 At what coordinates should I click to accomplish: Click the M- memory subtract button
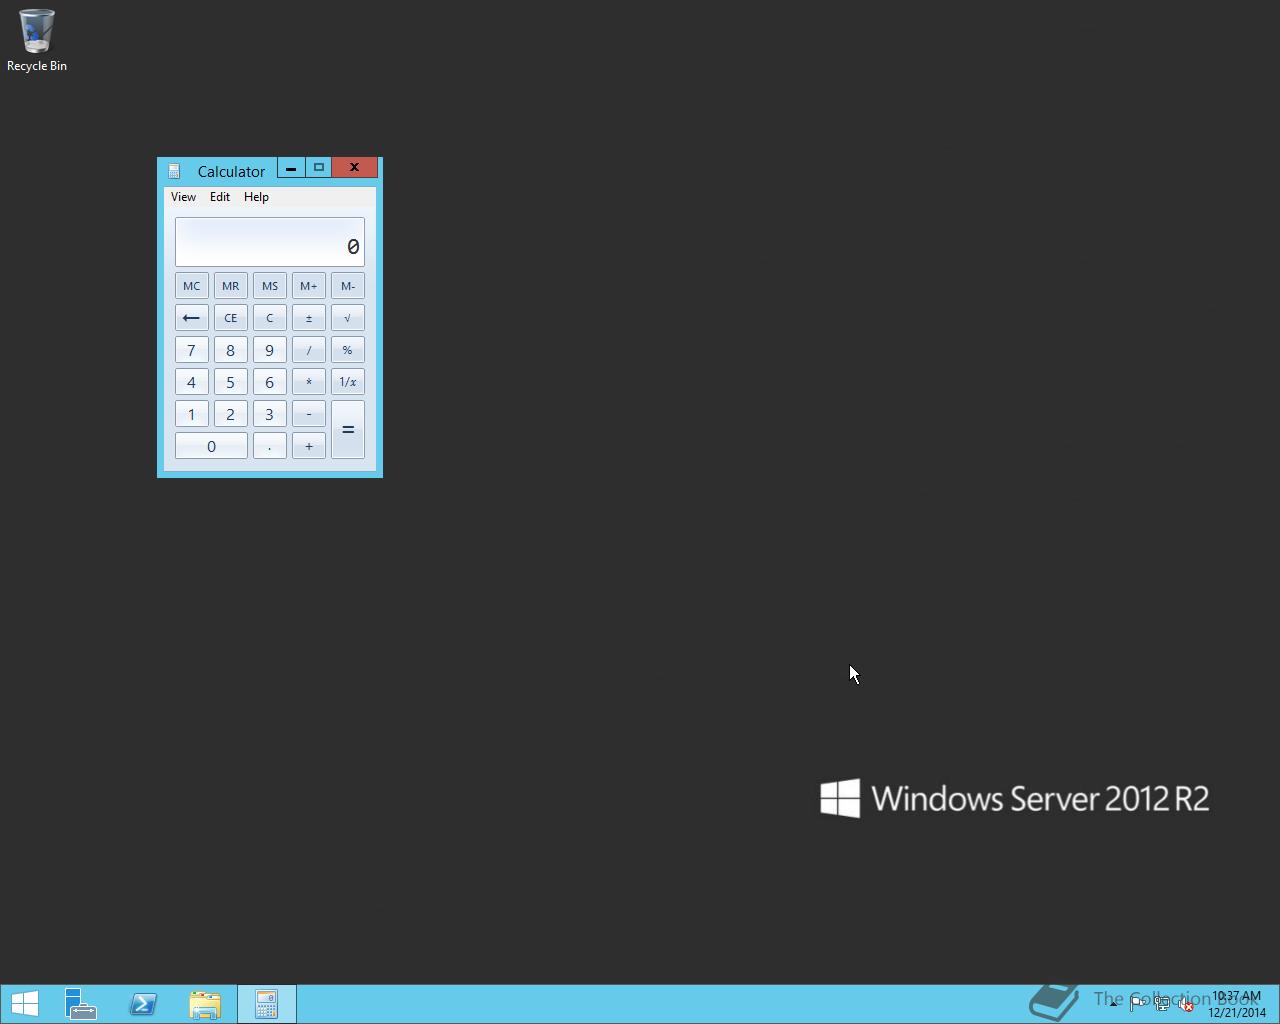pyautogui.click(x=347, y=286)
